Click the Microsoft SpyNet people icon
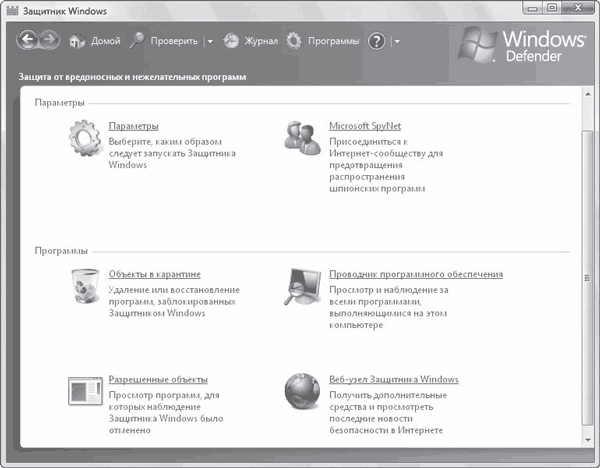Image resolution: width=600 pixels, height=468 pixels. point(302,138)
